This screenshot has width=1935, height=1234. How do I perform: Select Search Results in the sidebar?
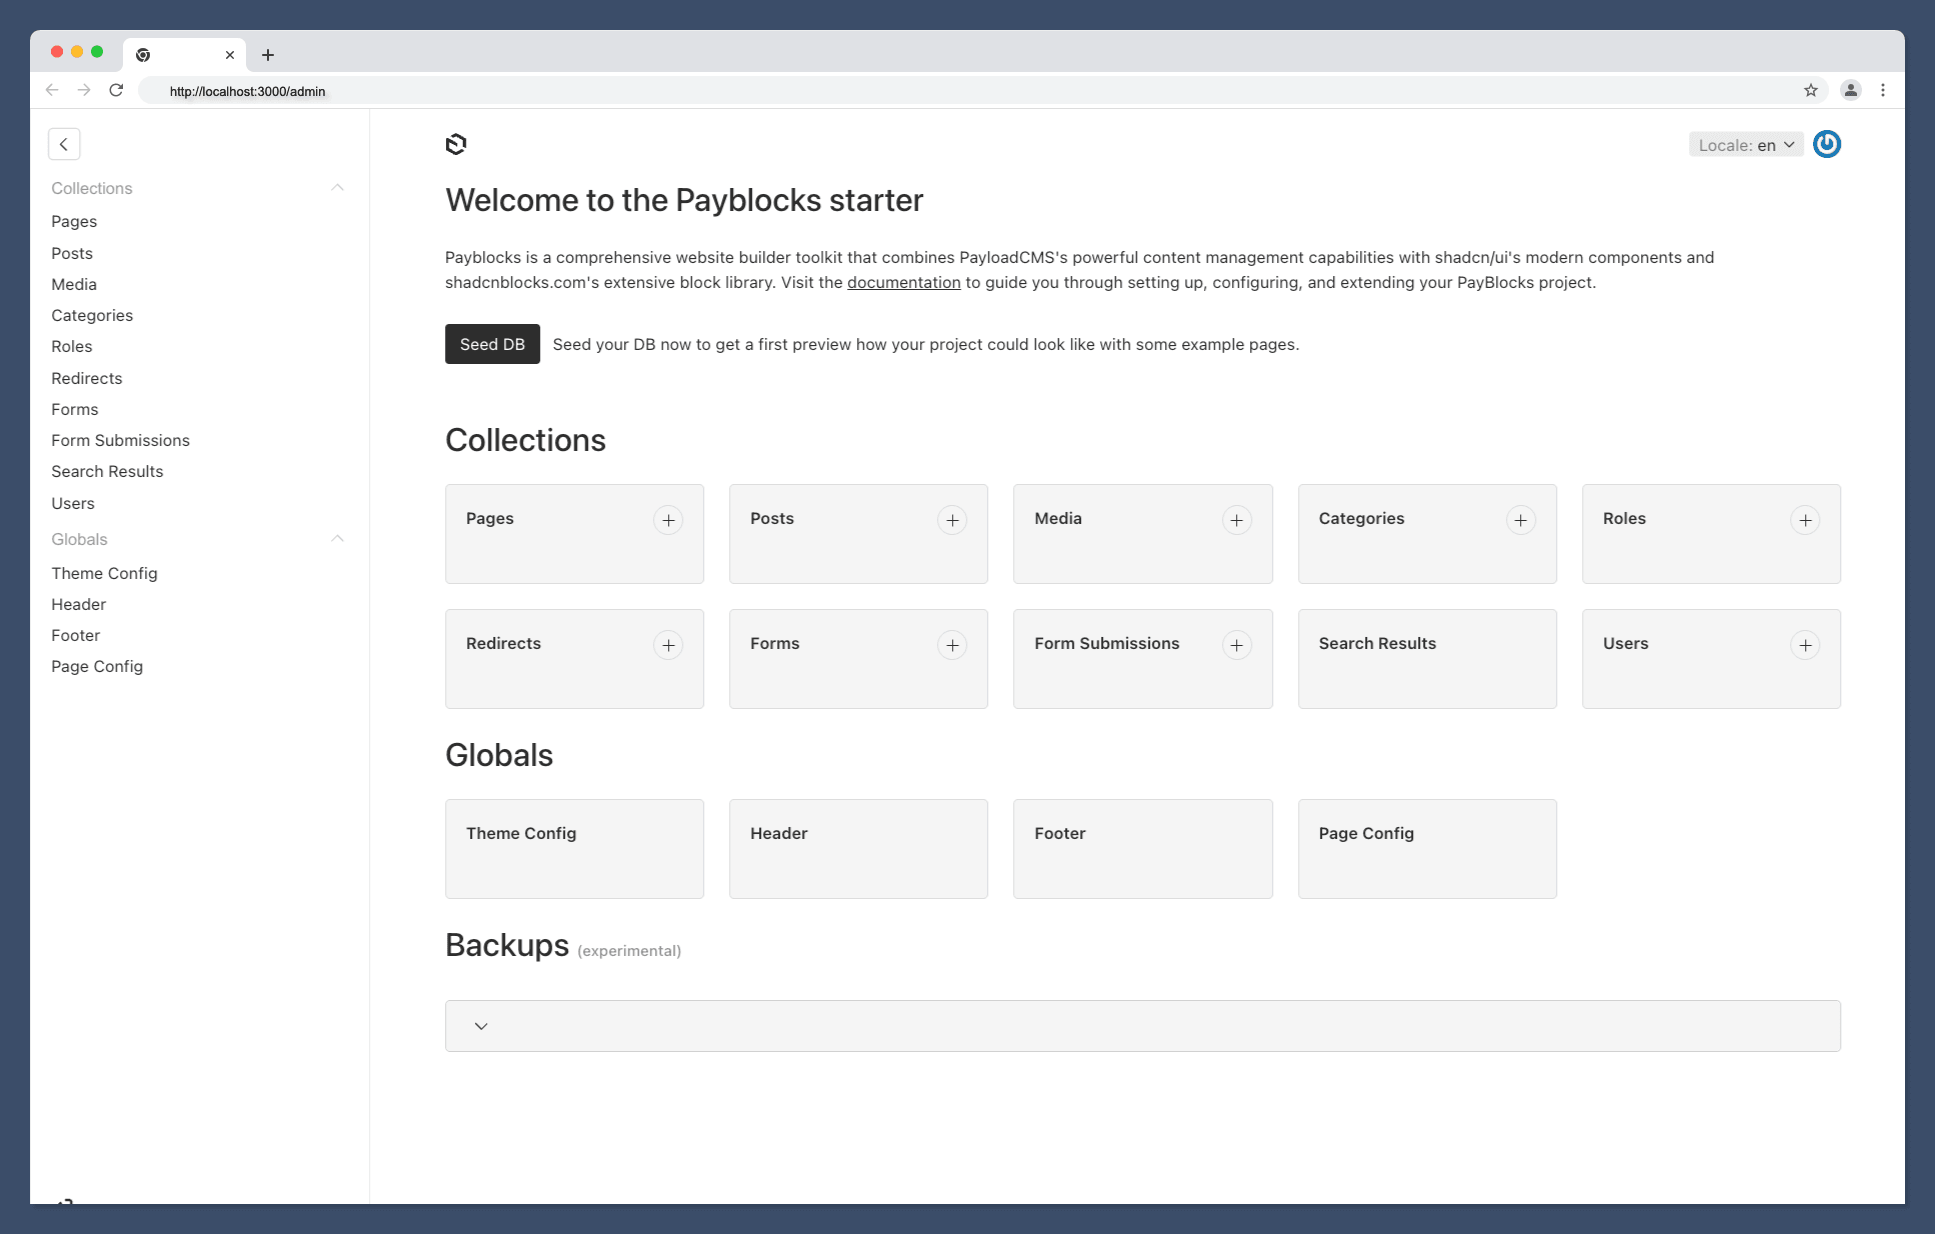tap(107, 471)
